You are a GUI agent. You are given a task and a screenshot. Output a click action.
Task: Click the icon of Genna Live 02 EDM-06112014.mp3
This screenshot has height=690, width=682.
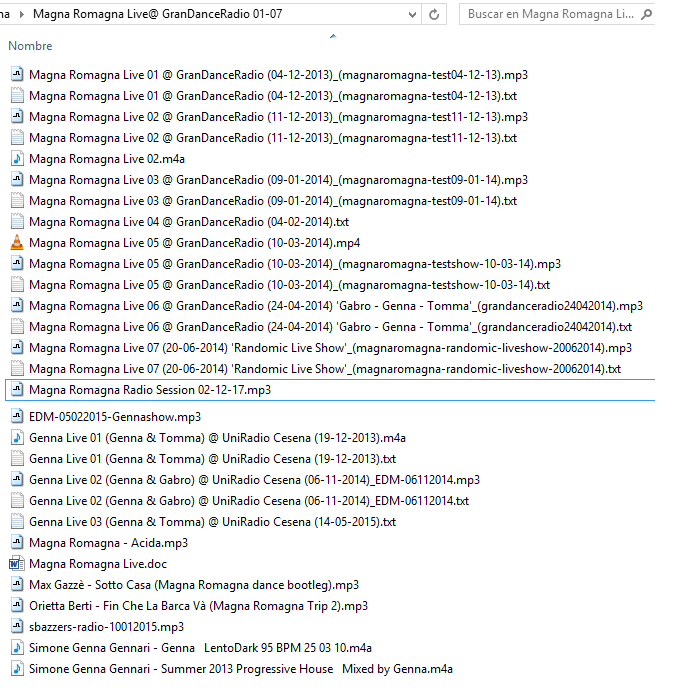(x=17, y=480)
